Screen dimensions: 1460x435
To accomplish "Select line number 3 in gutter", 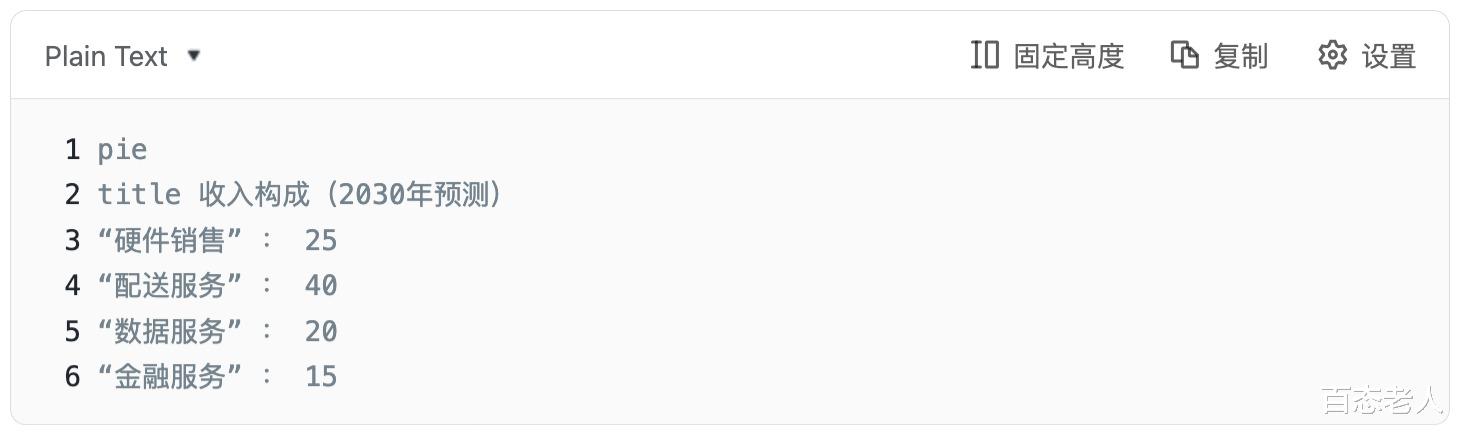I will tap(72, 241).
